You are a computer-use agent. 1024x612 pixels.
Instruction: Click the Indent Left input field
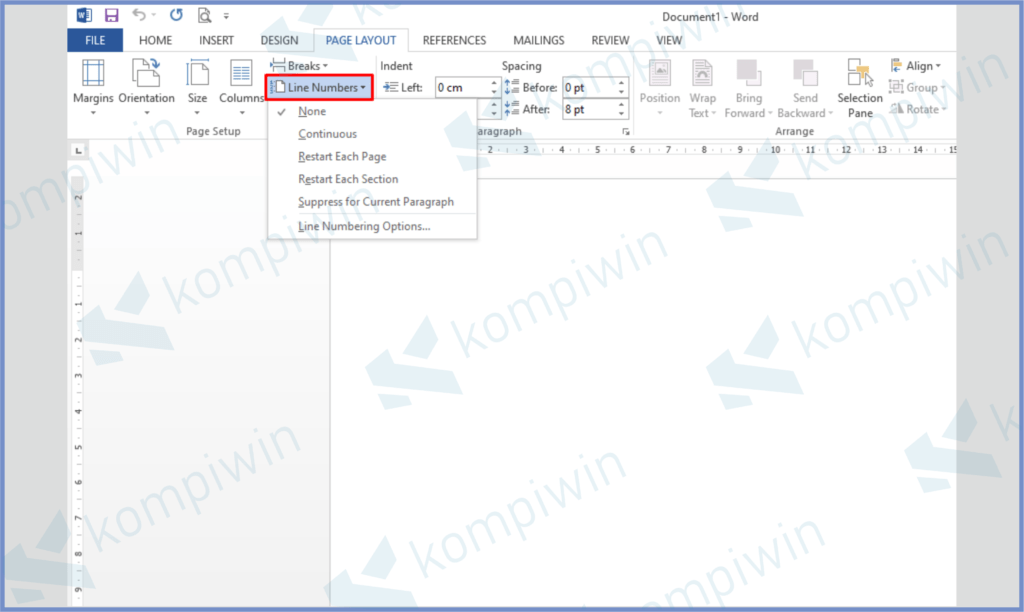(461, 88)
